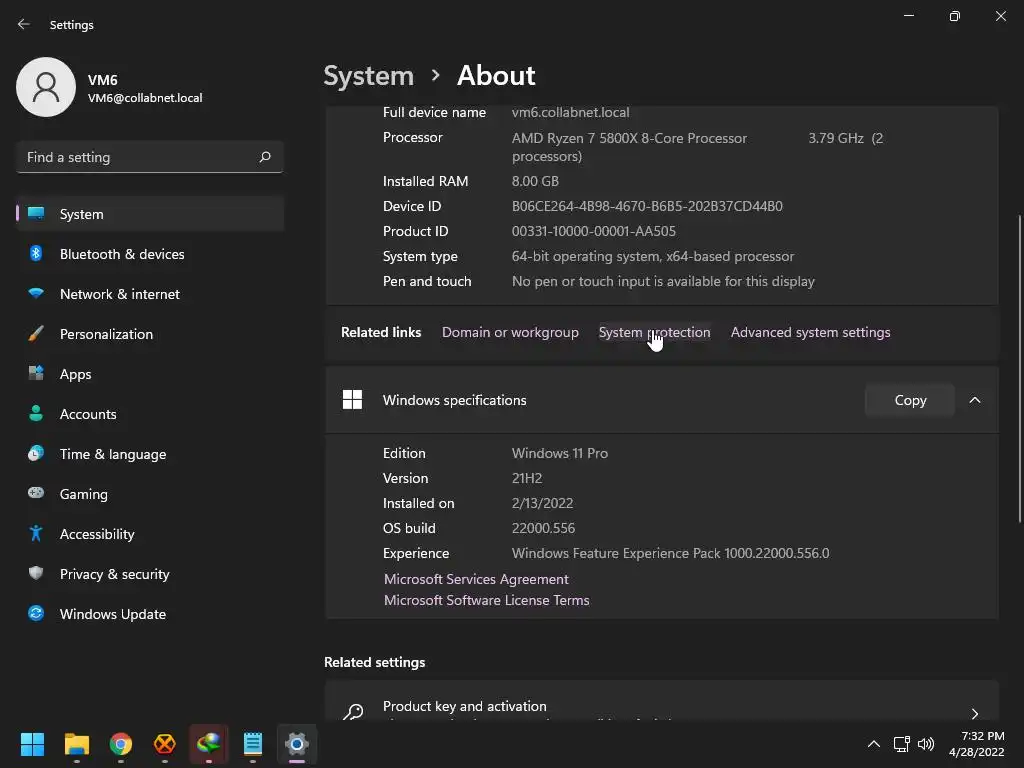Go to the Gaming settings
Image resolution: width=1024 pixels, height=768 pixels.
coord(150,494)
